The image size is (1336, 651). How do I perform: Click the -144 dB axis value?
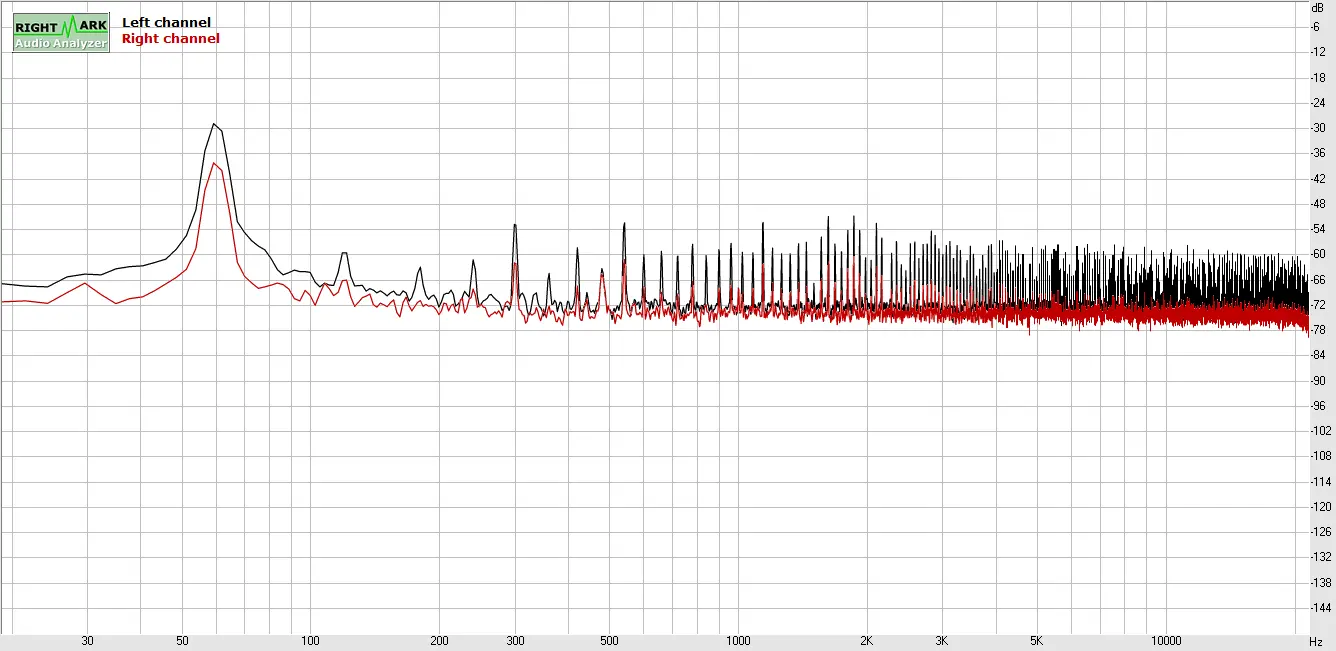[1320, 607]
